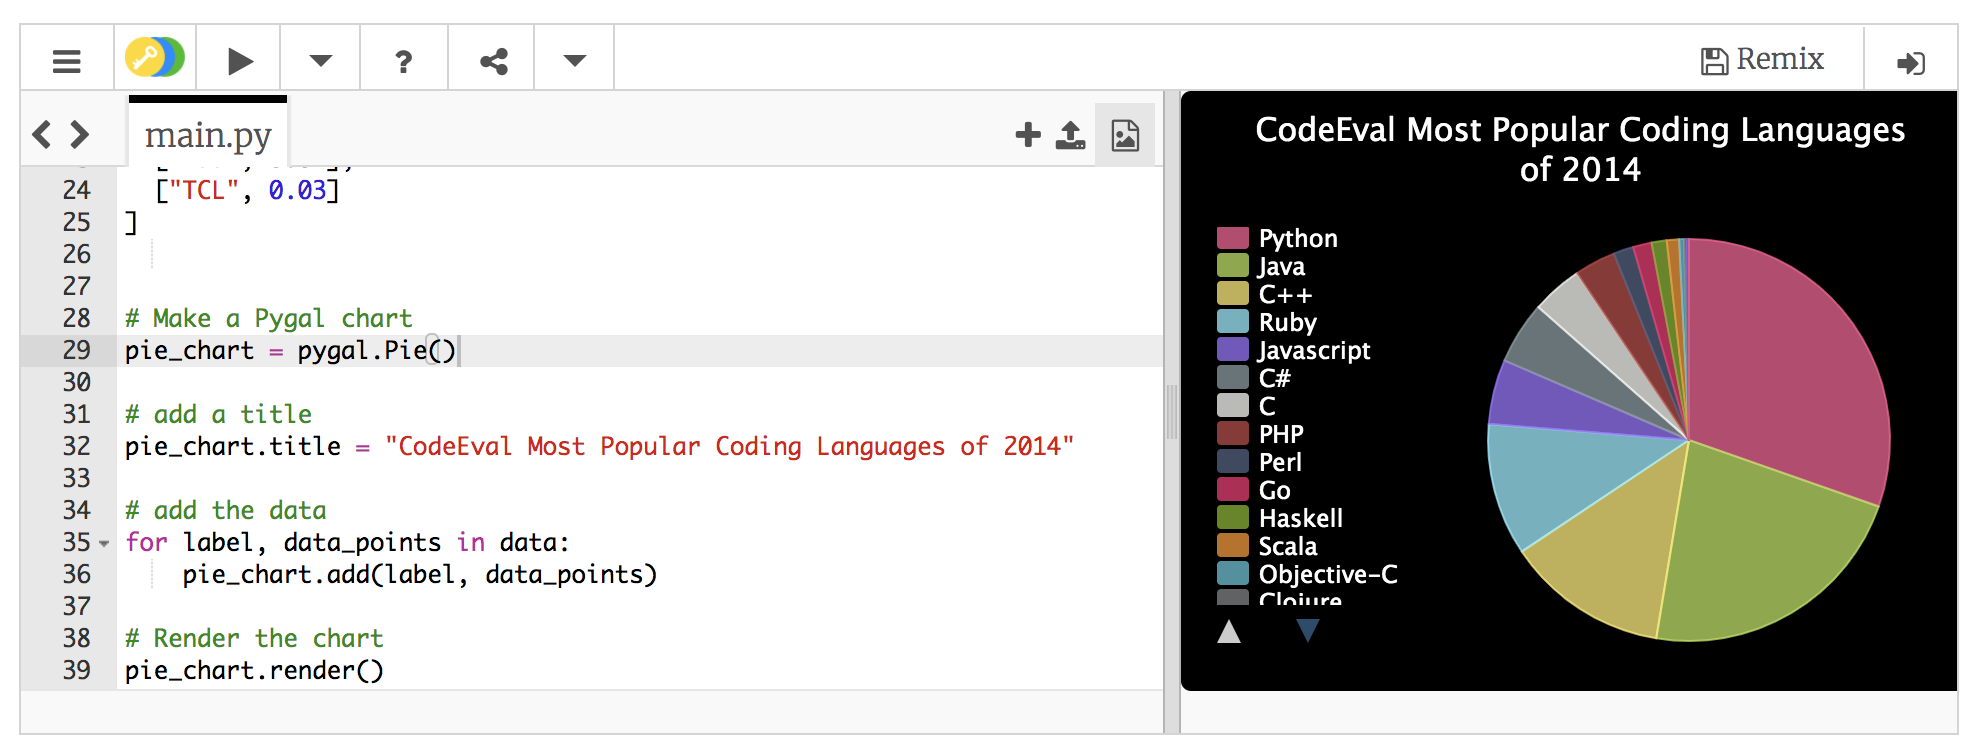
Task: Click line number 29 in gutter
Action: click(76, 350)
